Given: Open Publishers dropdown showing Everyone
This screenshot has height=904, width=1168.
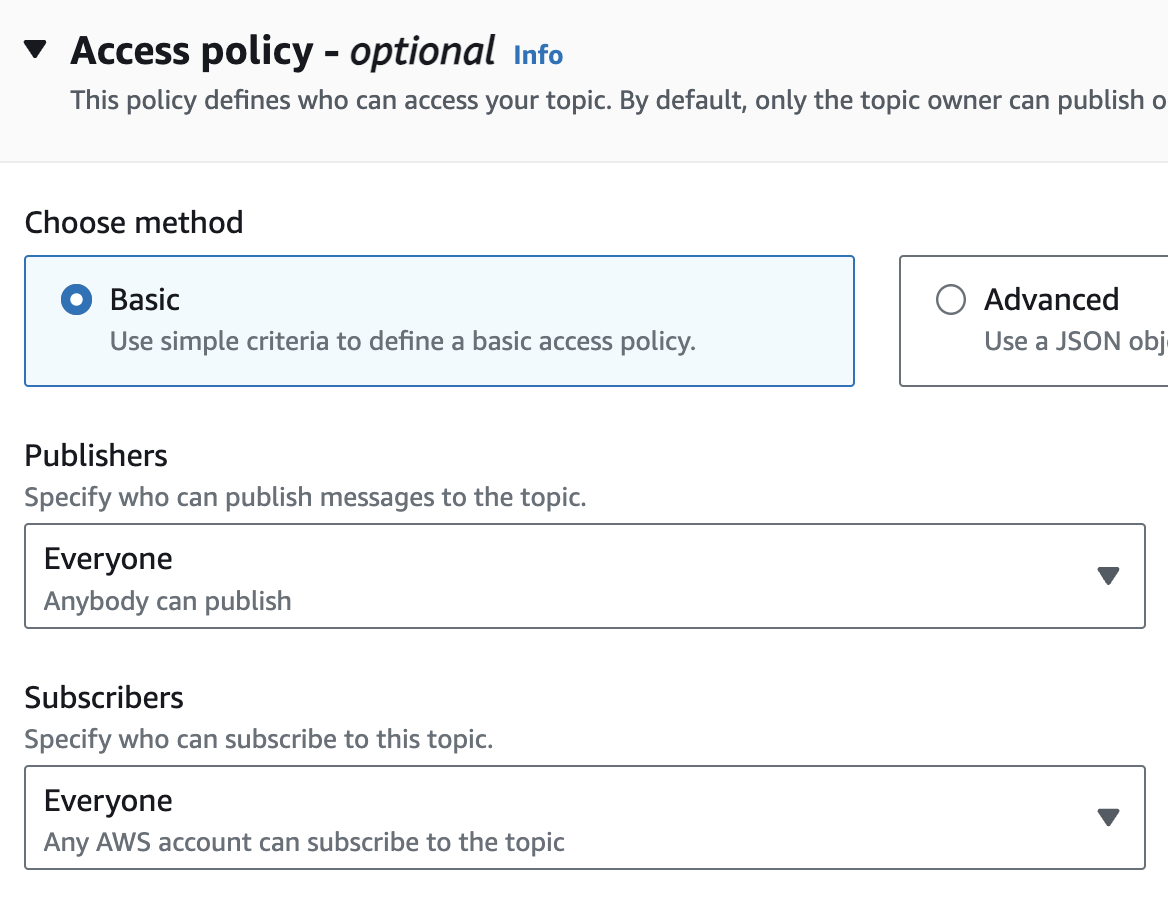Looking at the screenshot, I should pos(584,576).
